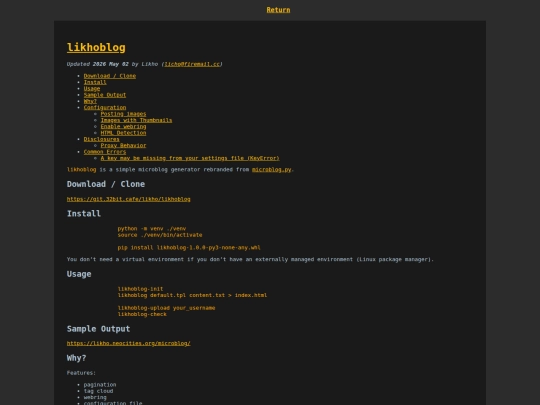This screenshot has width=540, height=405.
Task: Click the 'source ./venv/bin/activate' line
Action: (160, 235)
